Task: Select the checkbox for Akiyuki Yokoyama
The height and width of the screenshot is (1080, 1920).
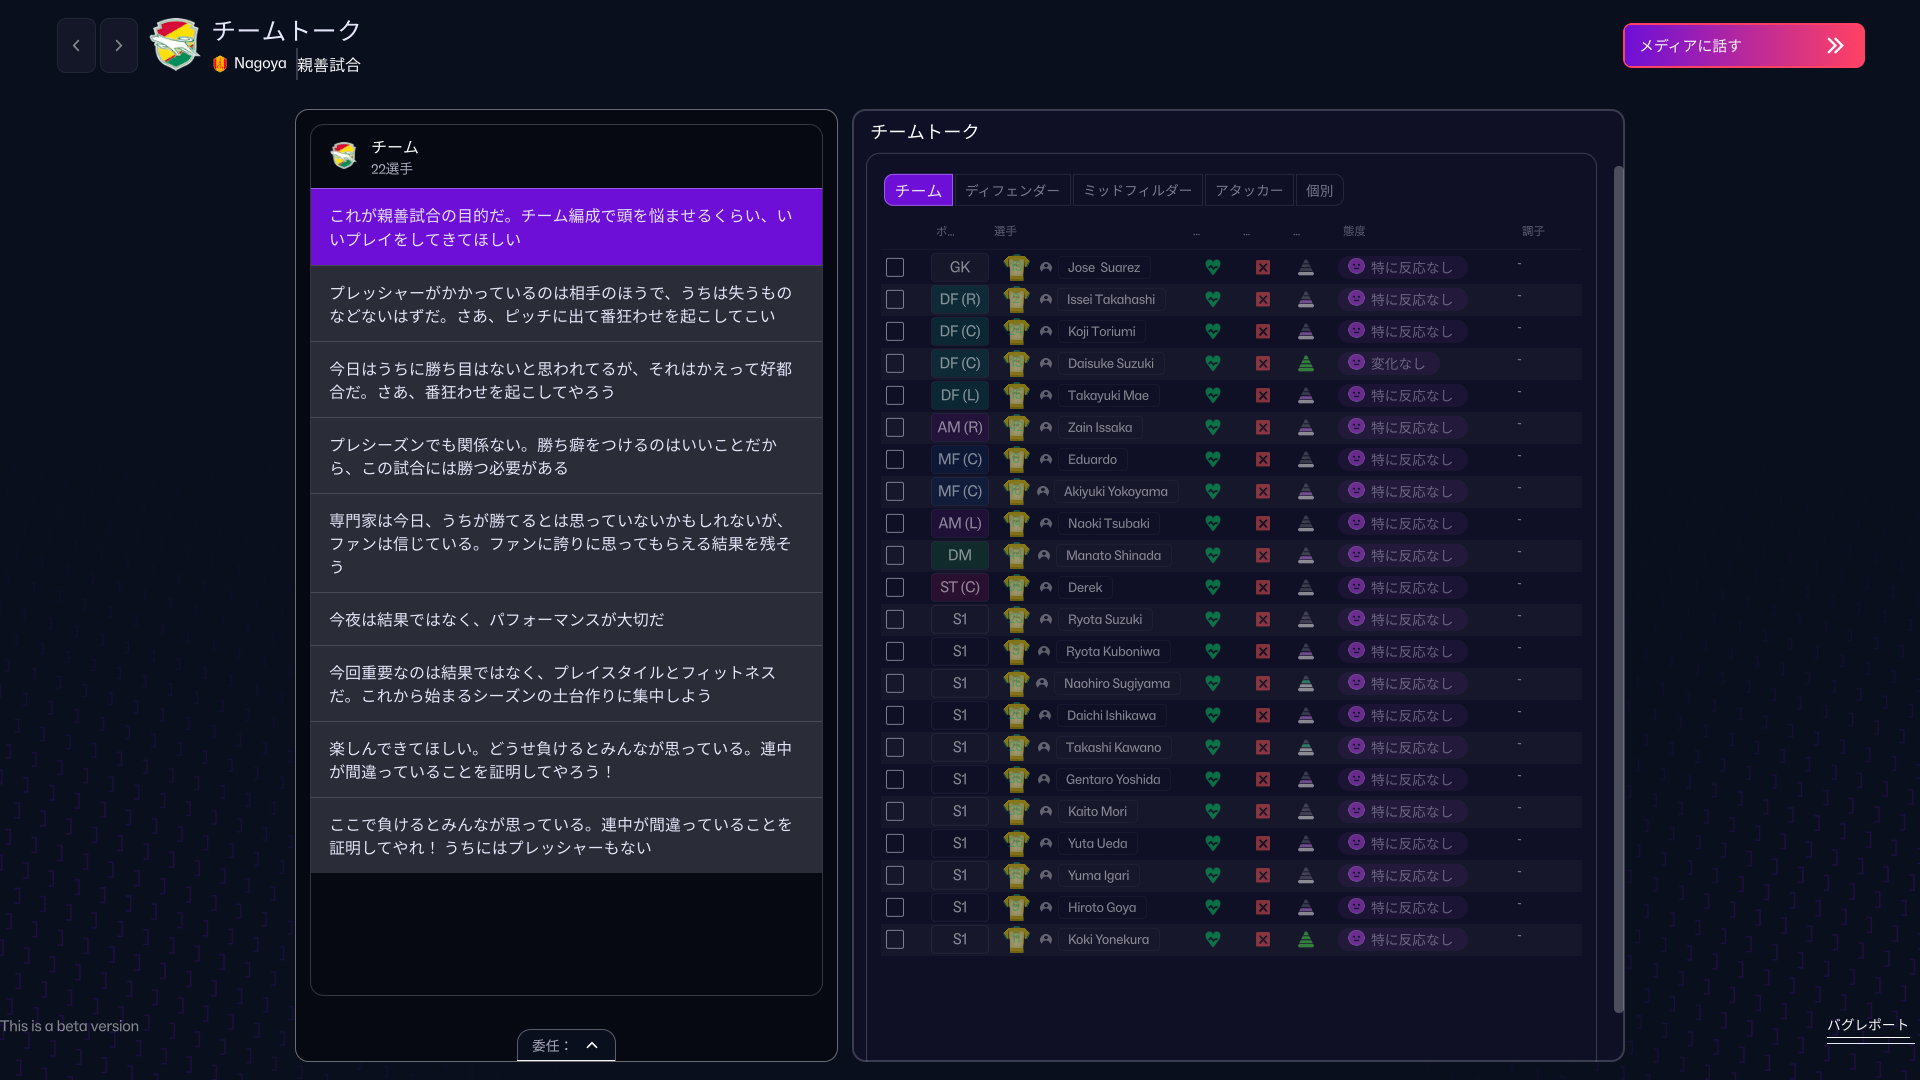Action: pyautogui.click(x=895, y=491)
